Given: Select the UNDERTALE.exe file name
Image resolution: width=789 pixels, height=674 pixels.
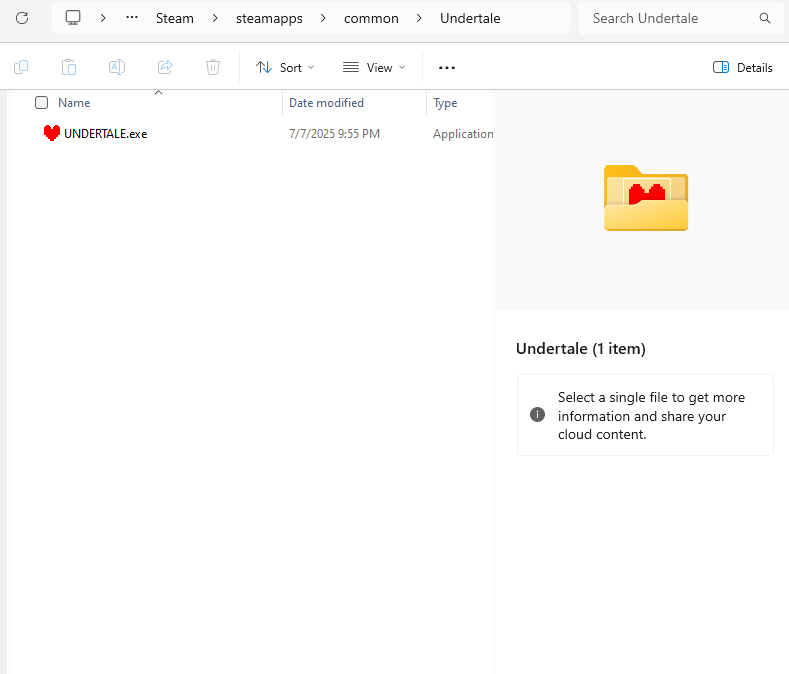Looking at the screenshot, I should click(x=106, y=134).
